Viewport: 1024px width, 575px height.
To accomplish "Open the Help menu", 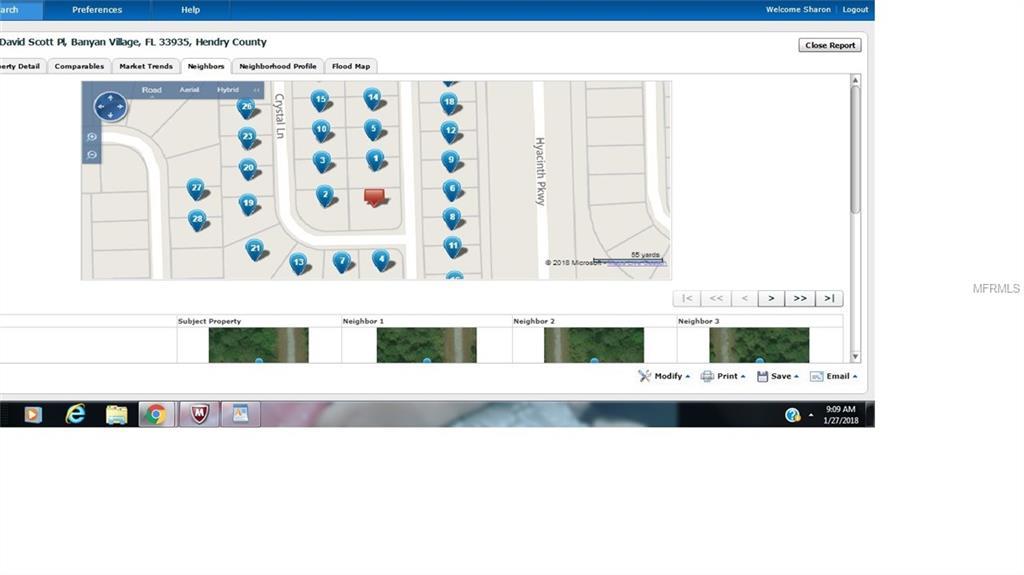I will click(190, 10).
